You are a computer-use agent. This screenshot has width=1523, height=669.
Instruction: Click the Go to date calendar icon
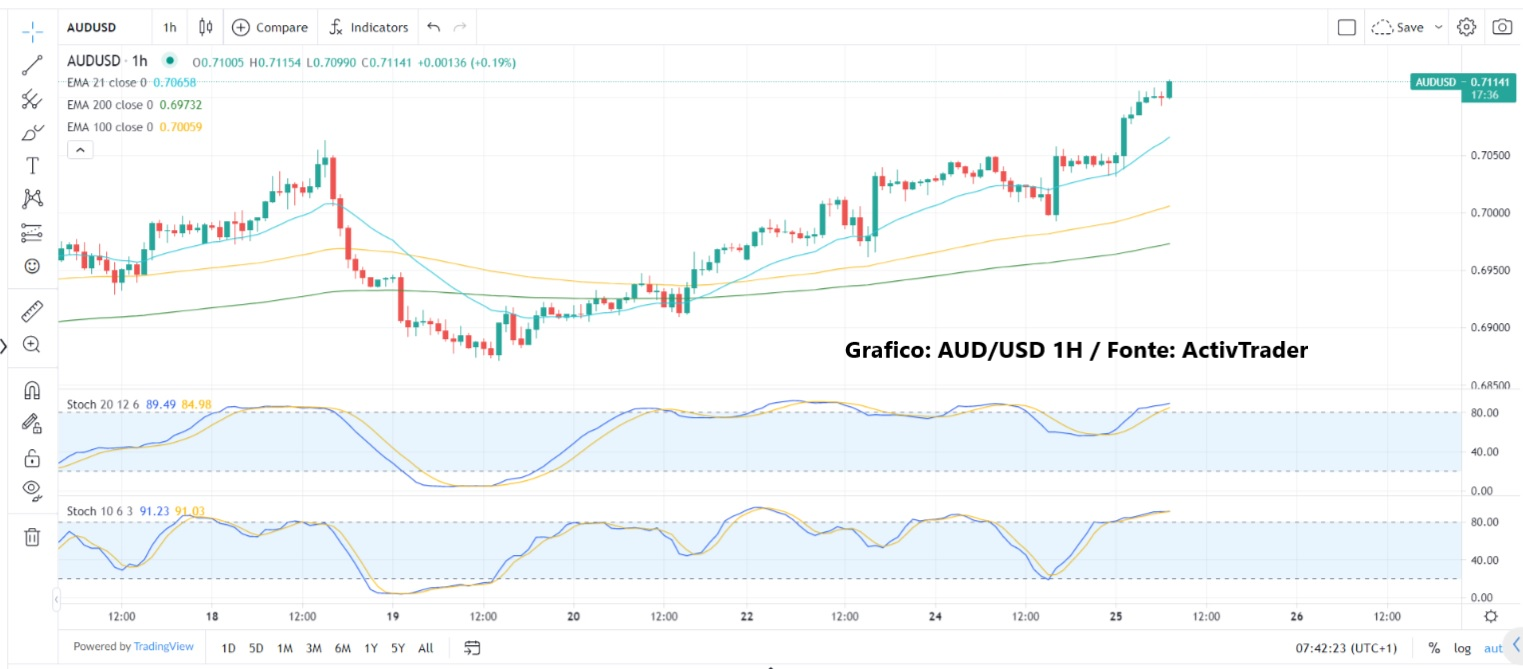pyautogui.click(x=473, y=648)
